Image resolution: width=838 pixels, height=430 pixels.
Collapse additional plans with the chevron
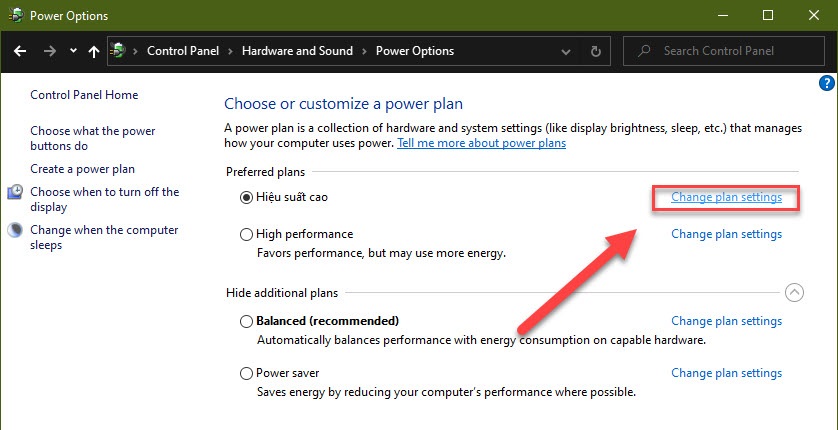(795, 293)
